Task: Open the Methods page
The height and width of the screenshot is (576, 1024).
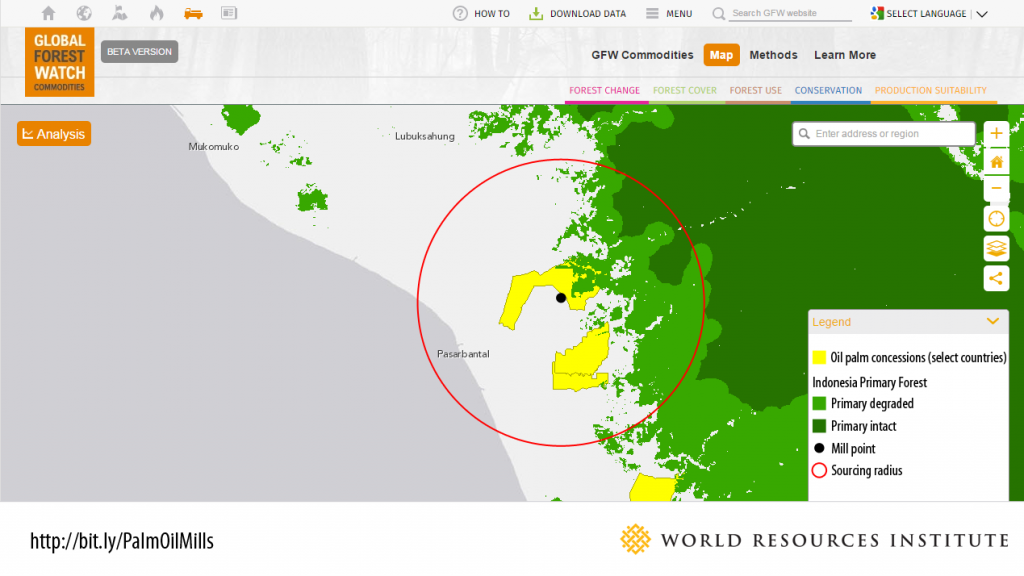Action: (x=773, y=55)
